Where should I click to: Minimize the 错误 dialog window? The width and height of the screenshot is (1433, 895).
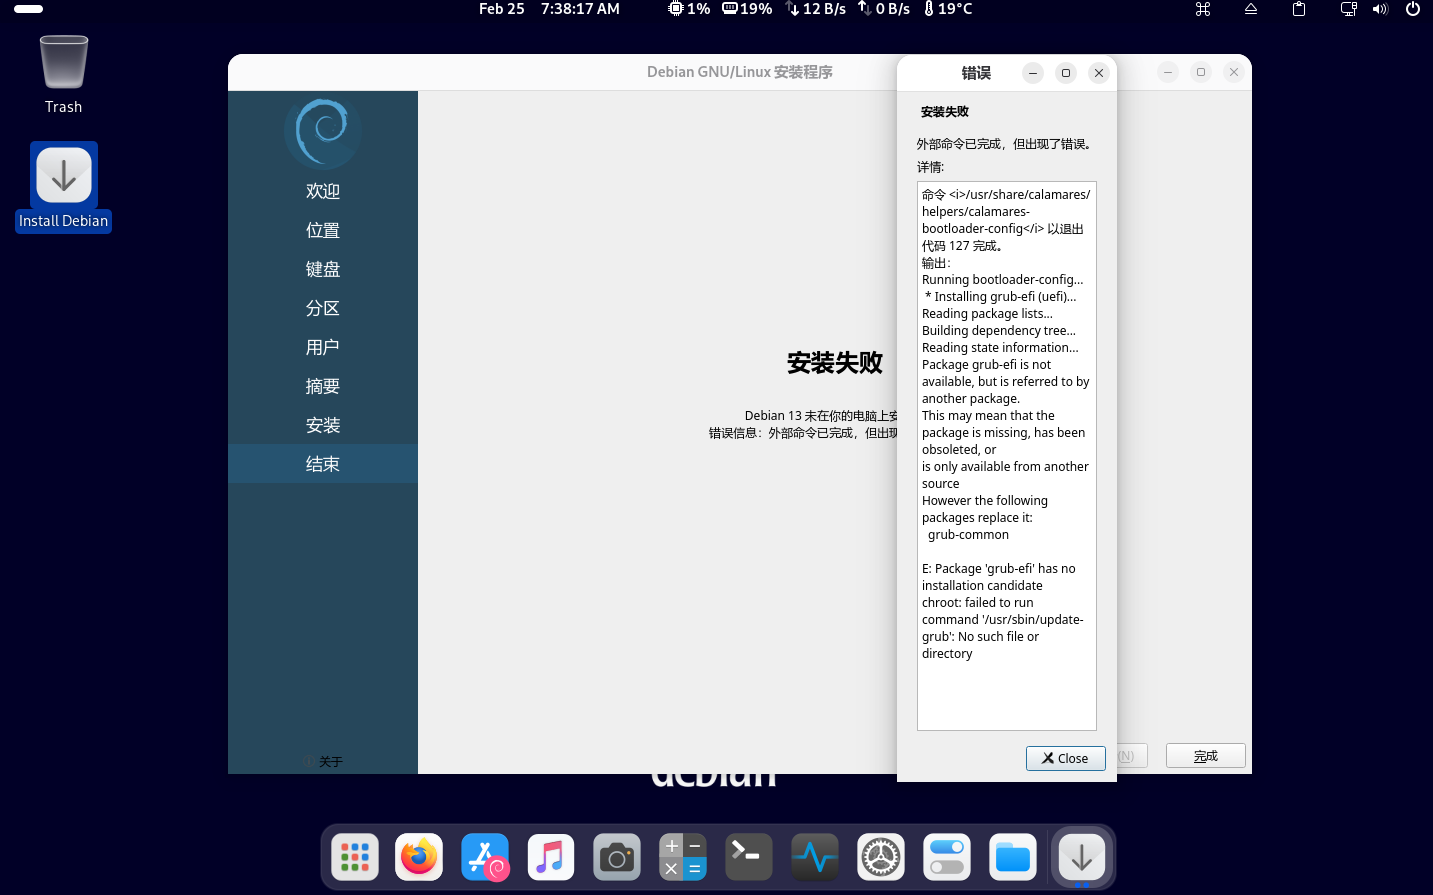pyautogui.click(x=1033, y=73)
